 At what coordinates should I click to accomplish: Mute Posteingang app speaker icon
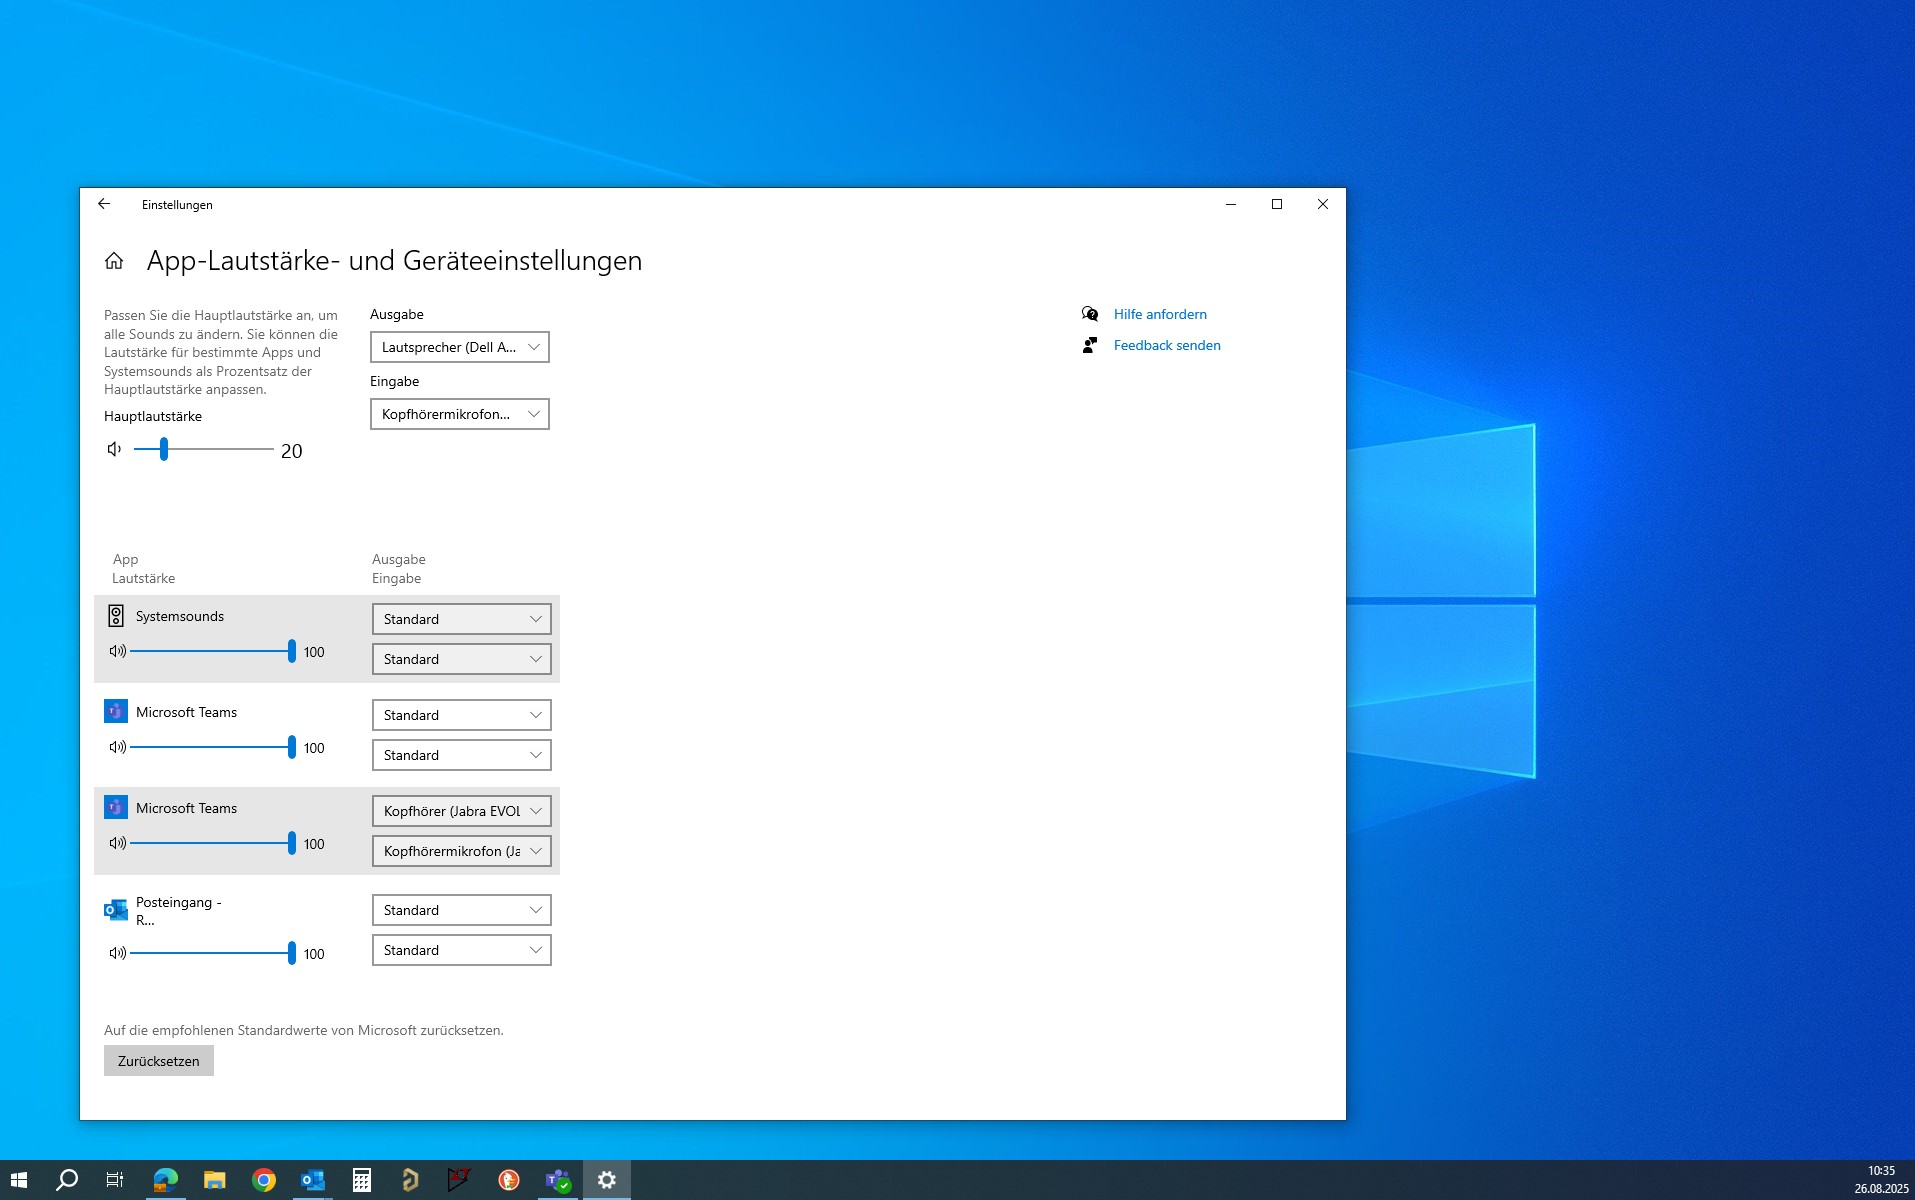pos(118,953)
